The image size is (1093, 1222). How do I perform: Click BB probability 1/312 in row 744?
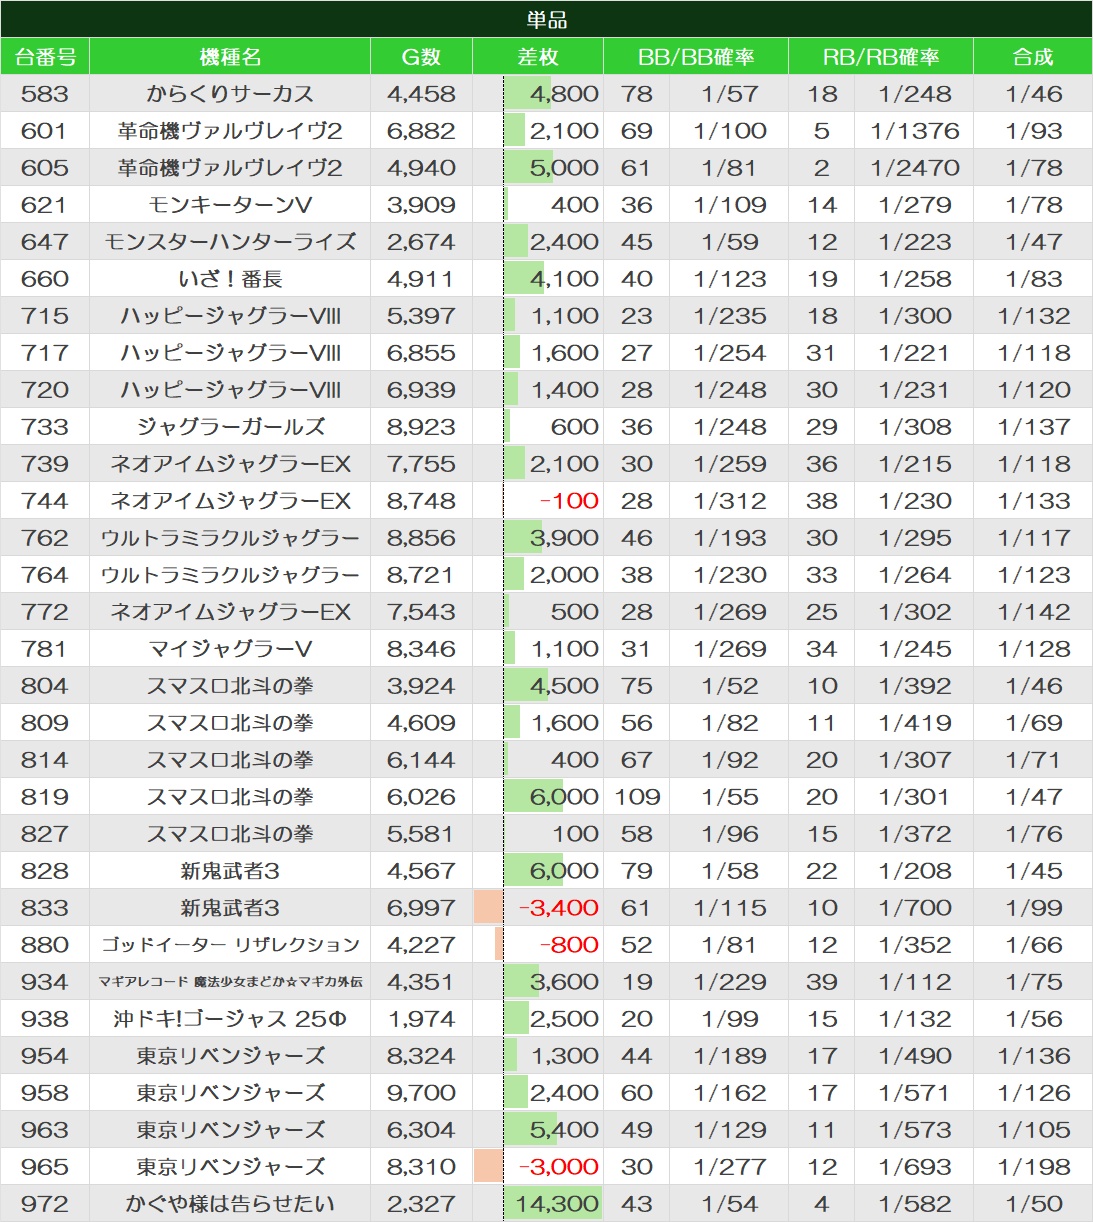coord(729,501)
